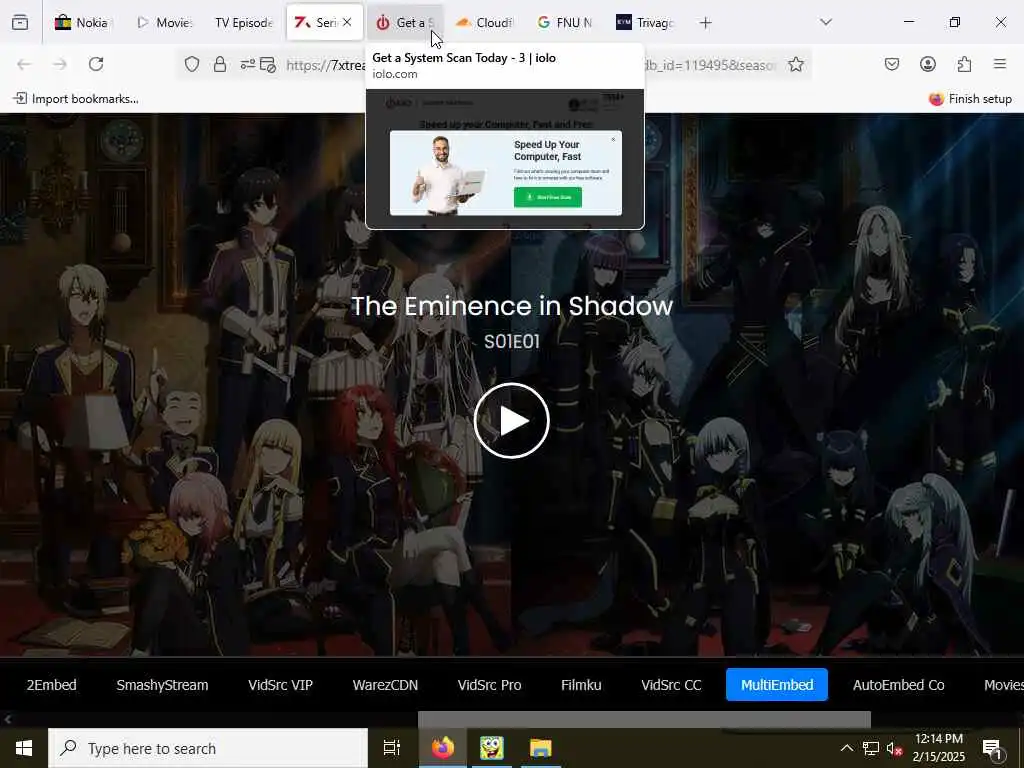Select the 2Embed server
This screenshot has width=1024, height=768.
tap(52, 684)
